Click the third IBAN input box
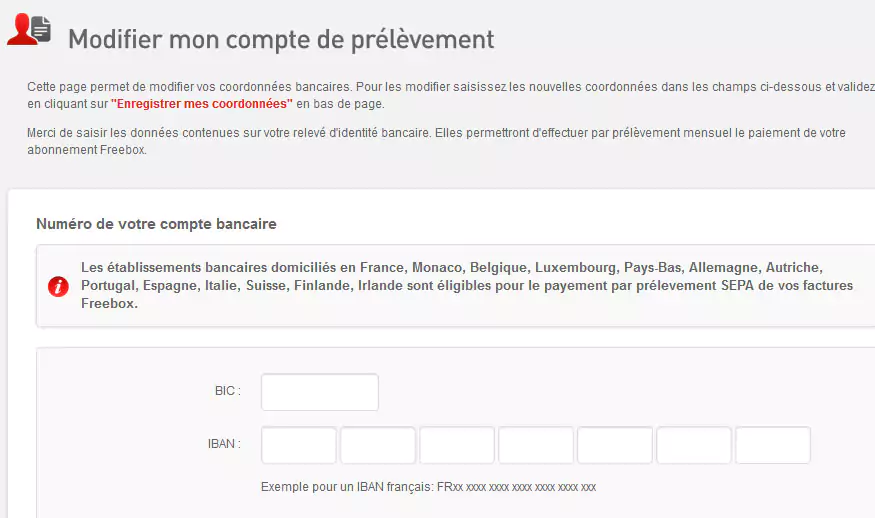The image size is (875, 518). pos(457,445)
